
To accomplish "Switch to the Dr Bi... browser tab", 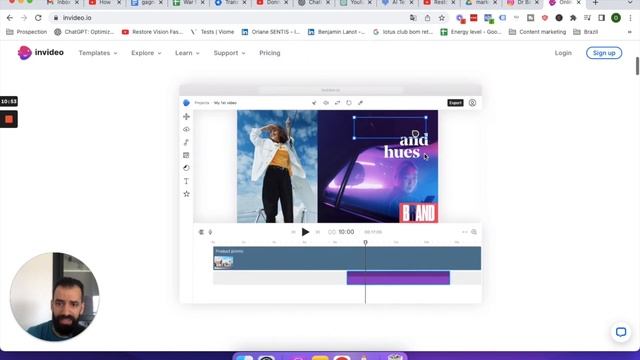I will (x=523, y=3).
